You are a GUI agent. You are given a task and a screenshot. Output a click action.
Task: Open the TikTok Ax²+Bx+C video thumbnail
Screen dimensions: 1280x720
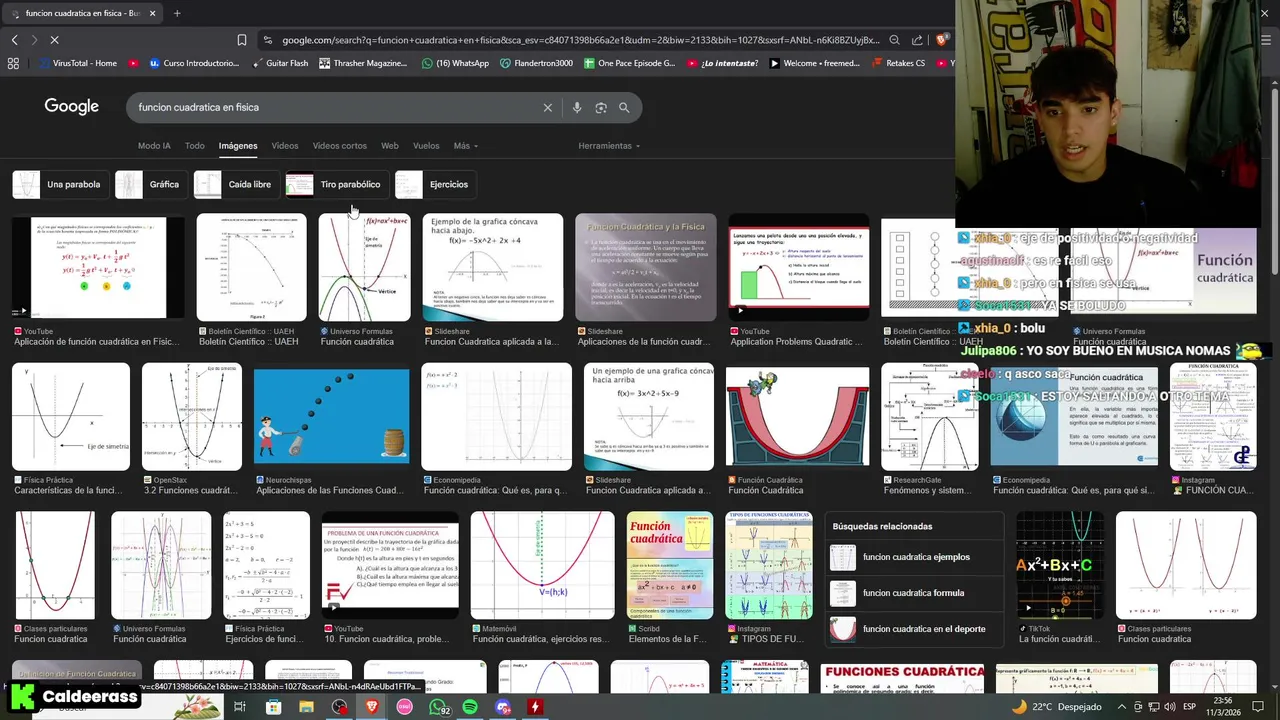click(x=1060, y=565)
